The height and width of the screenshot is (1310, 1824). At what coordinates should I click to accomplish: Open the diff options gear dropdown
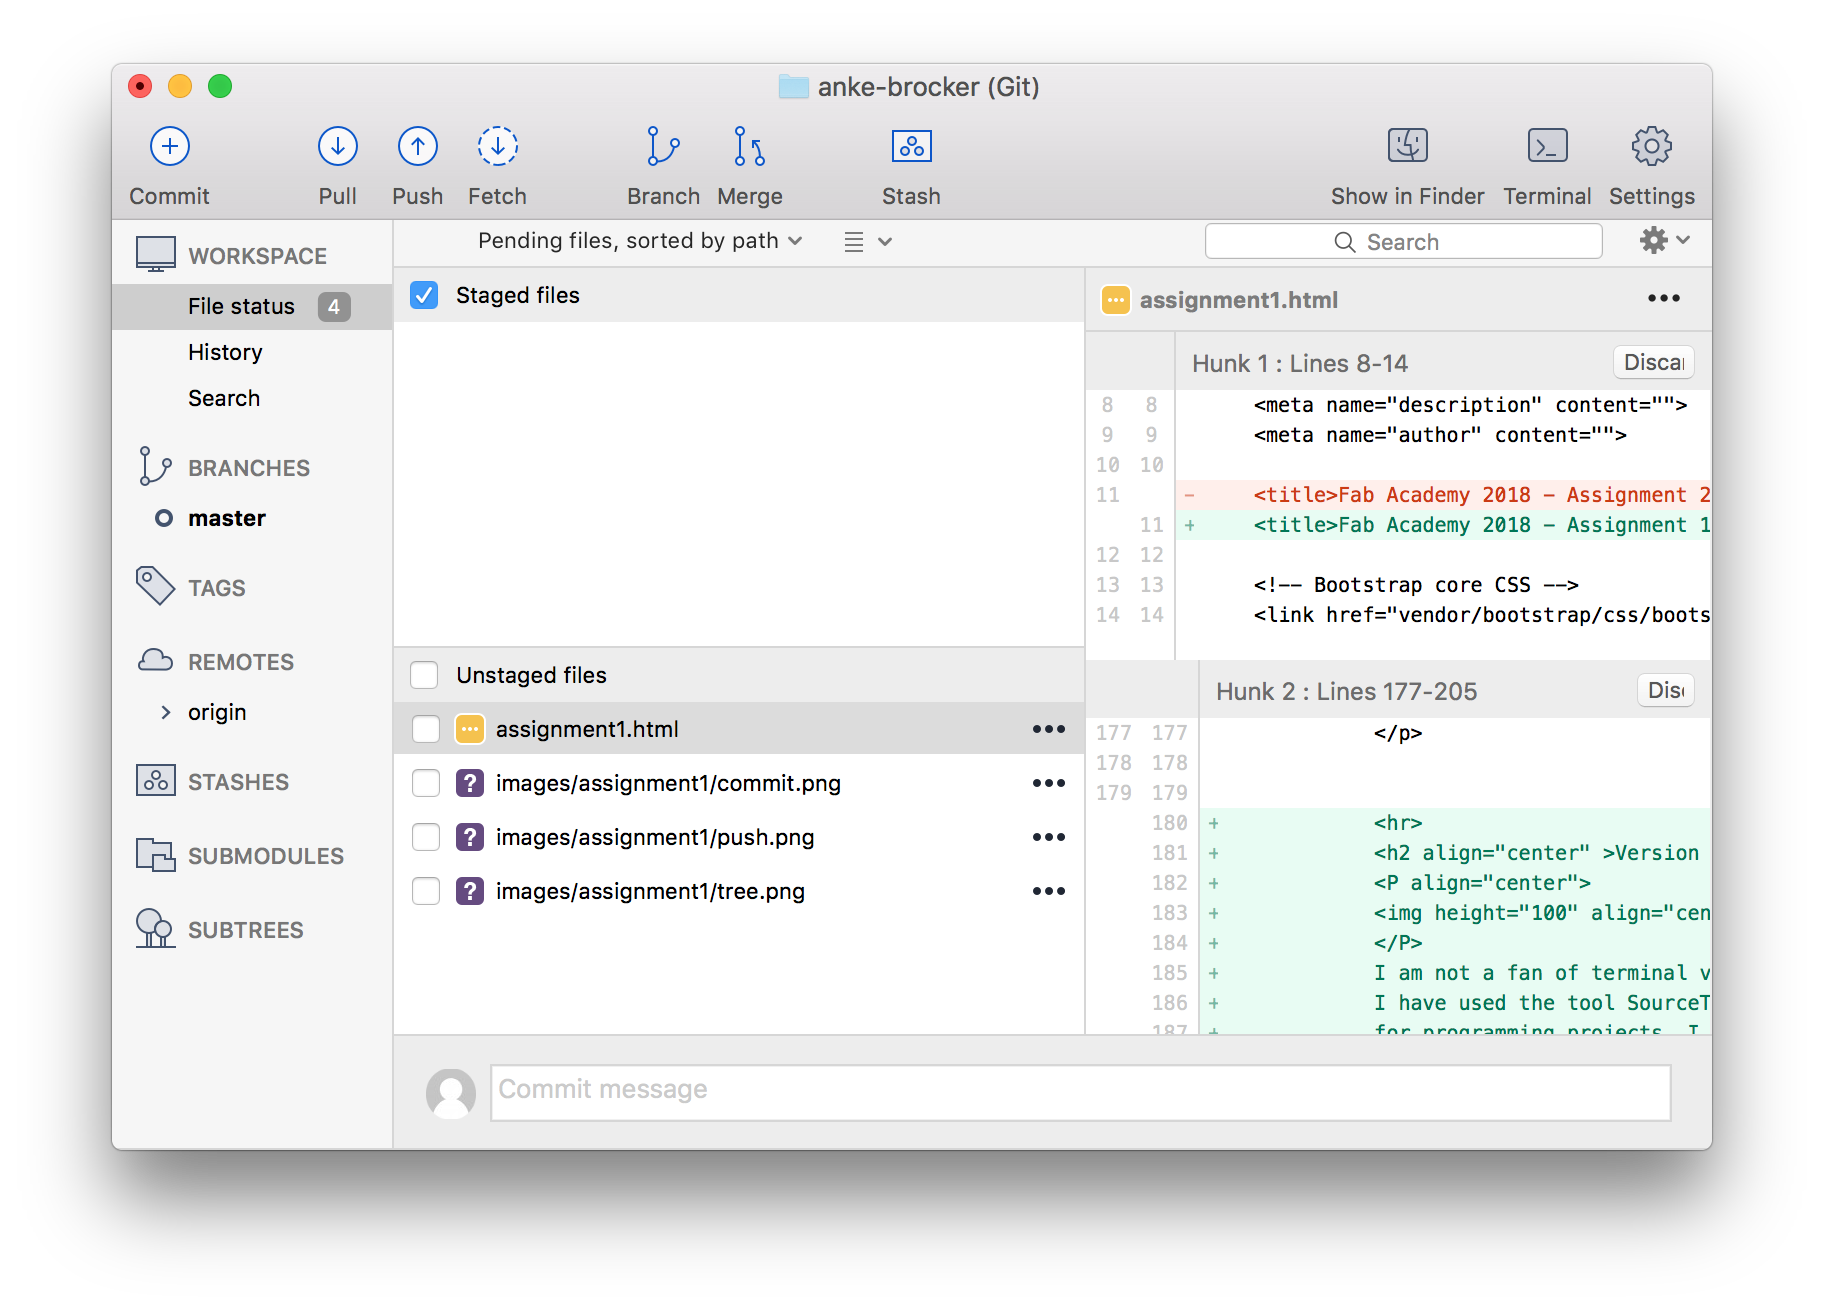coord(1665,240)
